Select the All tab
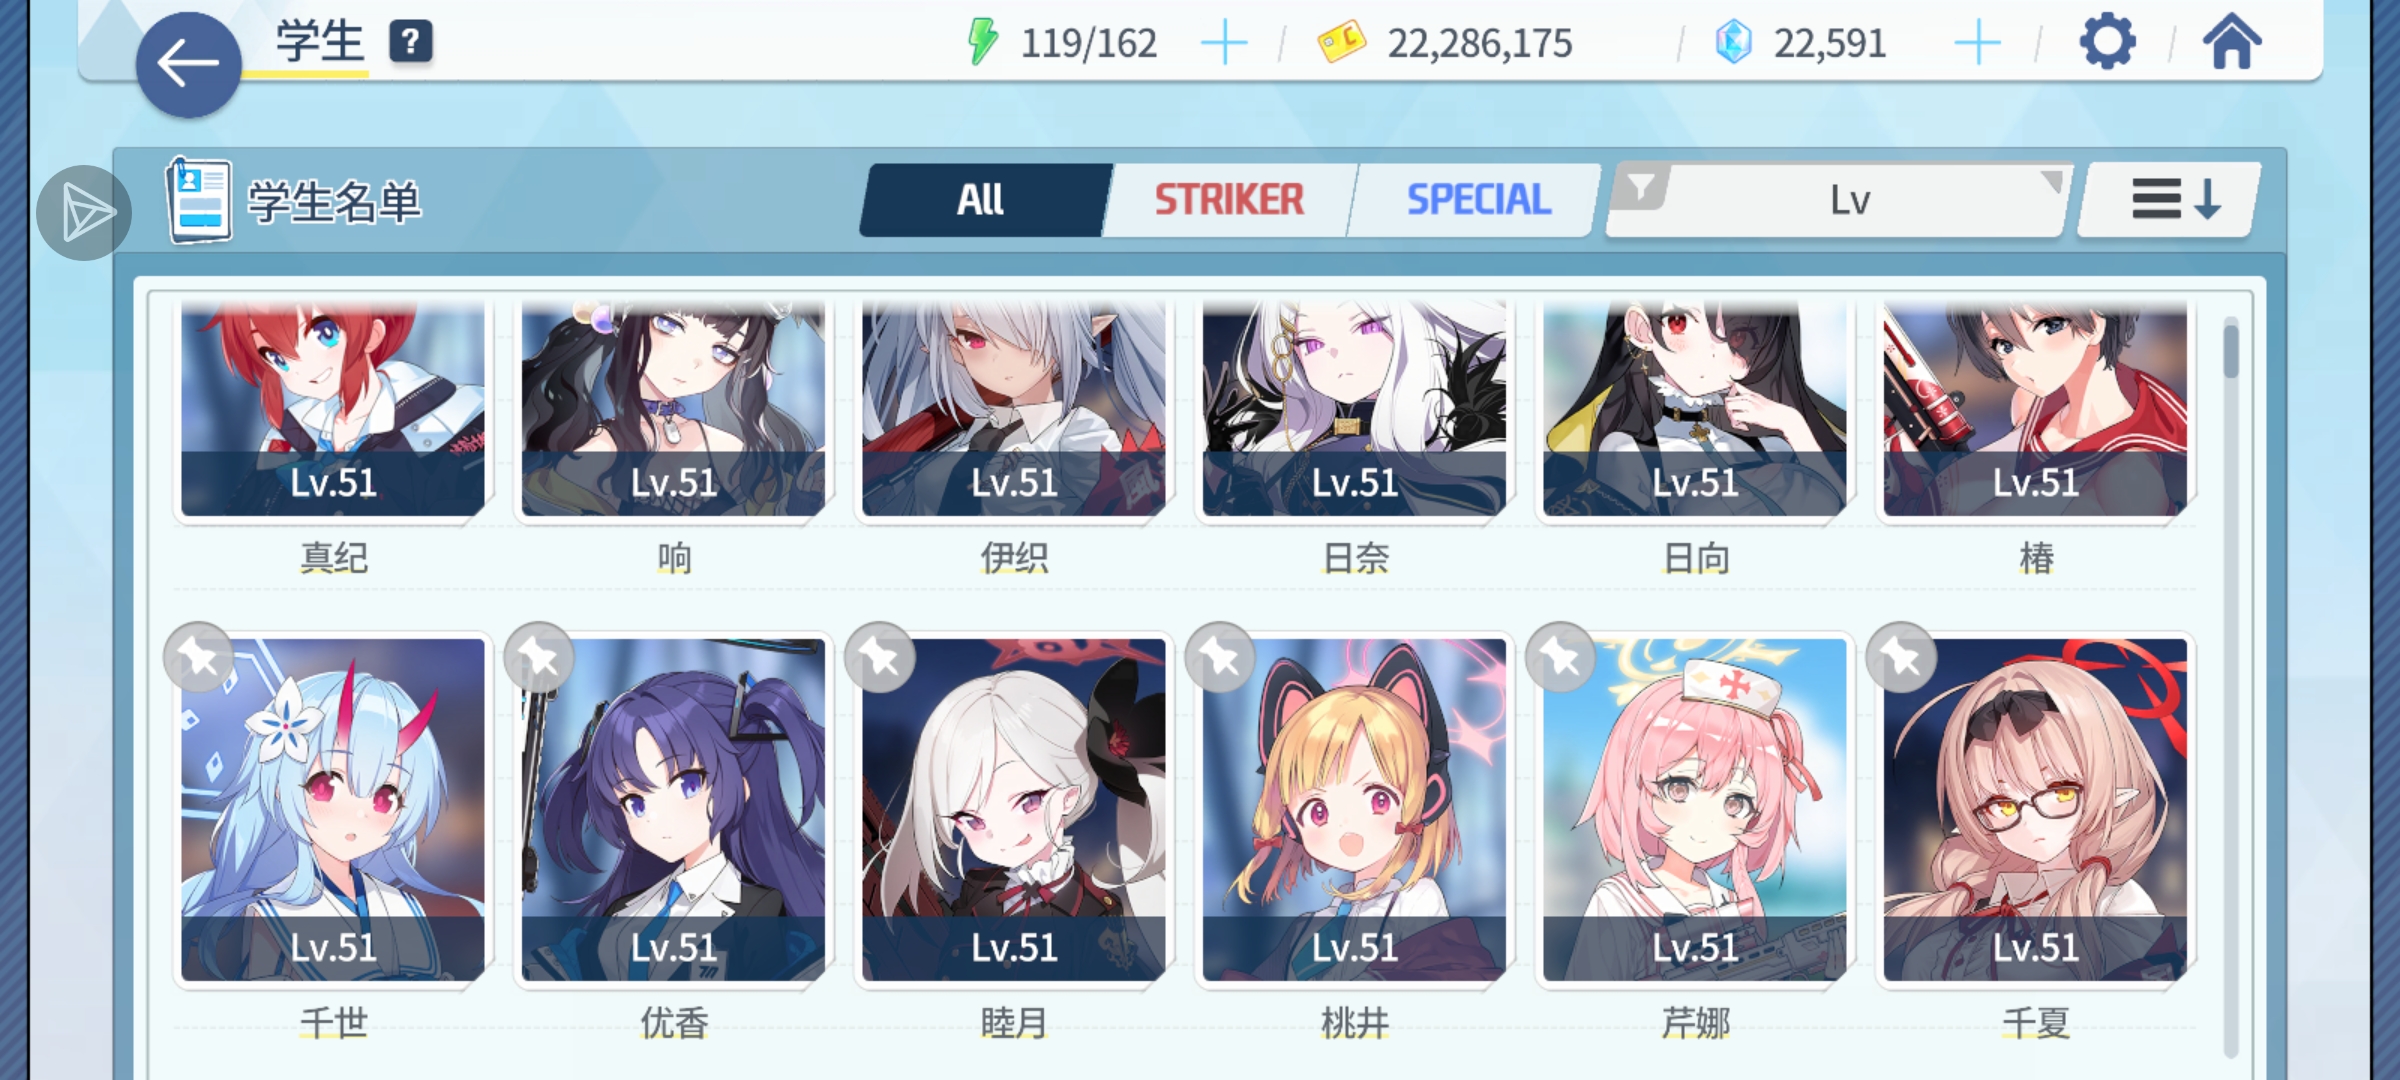This screenshot has height=1080, width=2400. (982, 200)
